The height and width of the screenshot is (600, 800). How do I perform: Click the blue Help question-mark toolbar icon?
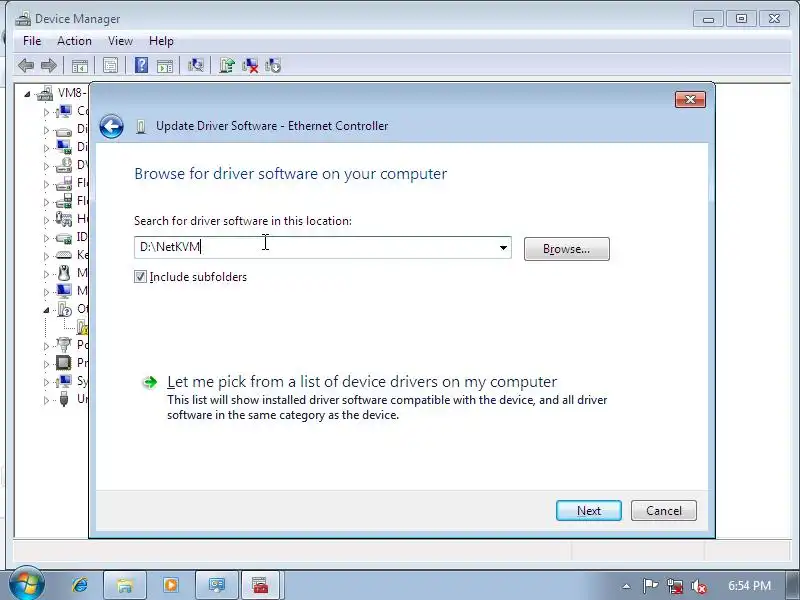point(141,65)
